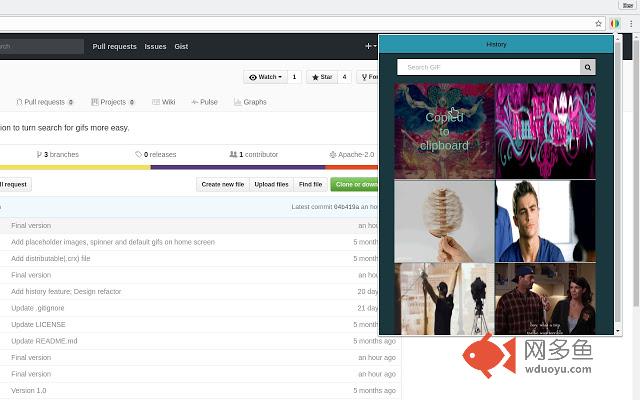This screenshot has width=640, height=400.
Task: Select the History header in popup
Action: pos(496,44)
